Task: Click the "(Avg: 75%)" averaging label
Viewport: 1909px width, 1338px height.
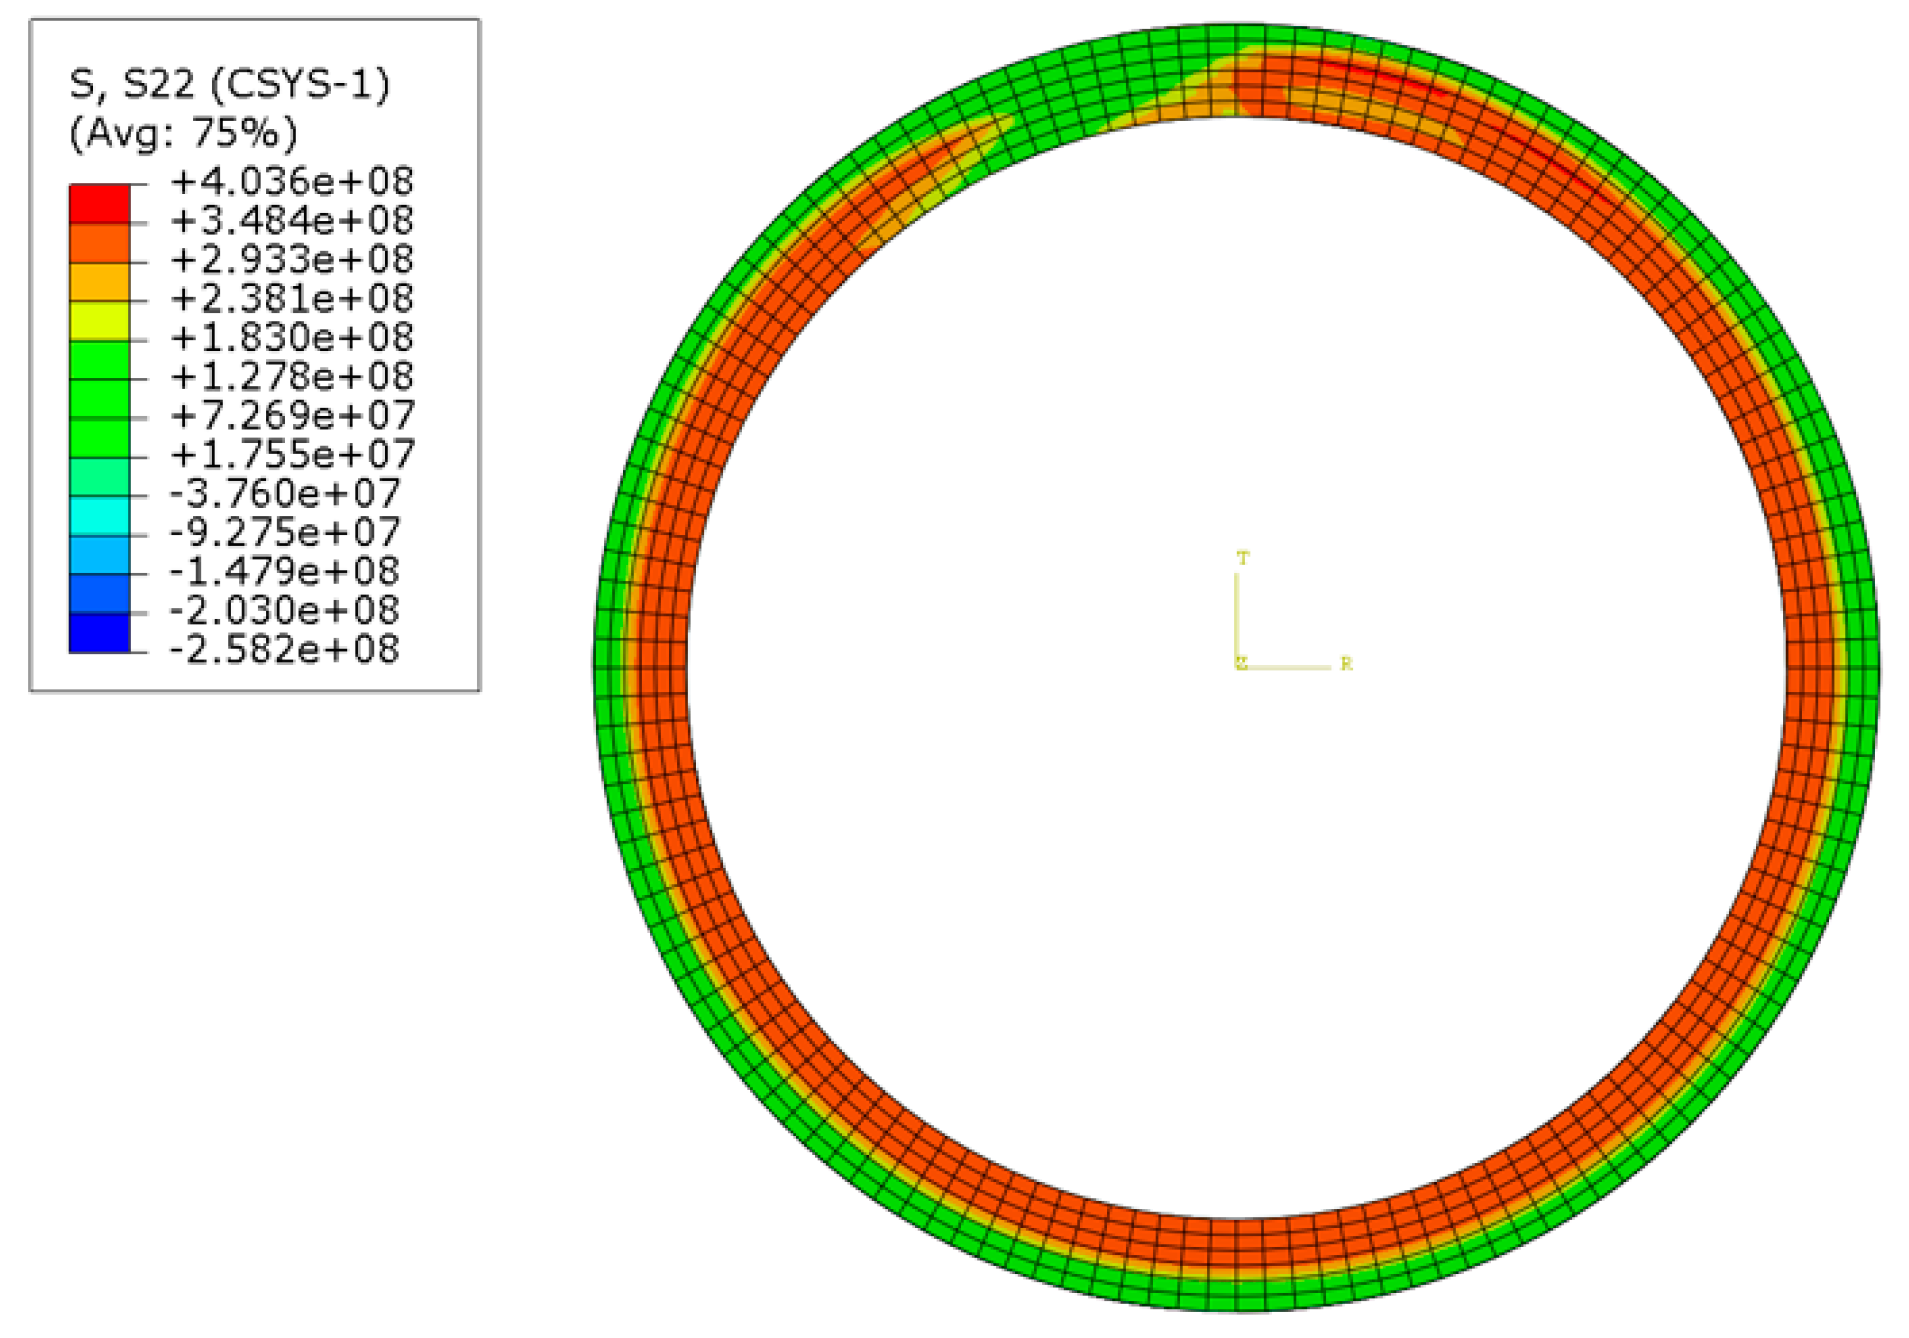Action: coord(183,133)
